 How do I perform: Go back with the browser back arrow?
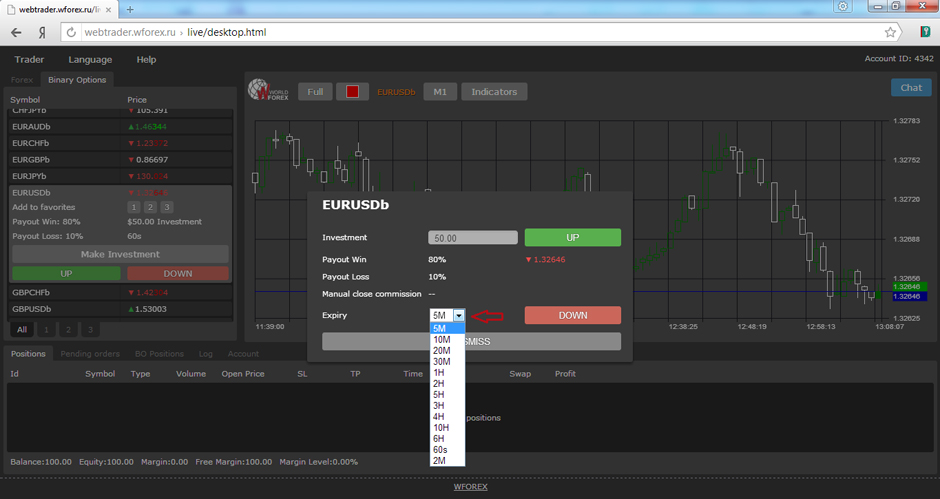16,32
